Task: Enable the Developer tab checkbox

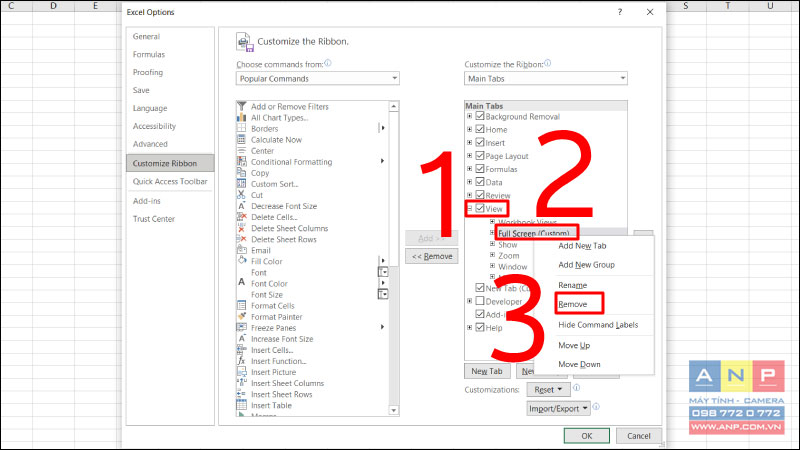Action: click(480, 301)
